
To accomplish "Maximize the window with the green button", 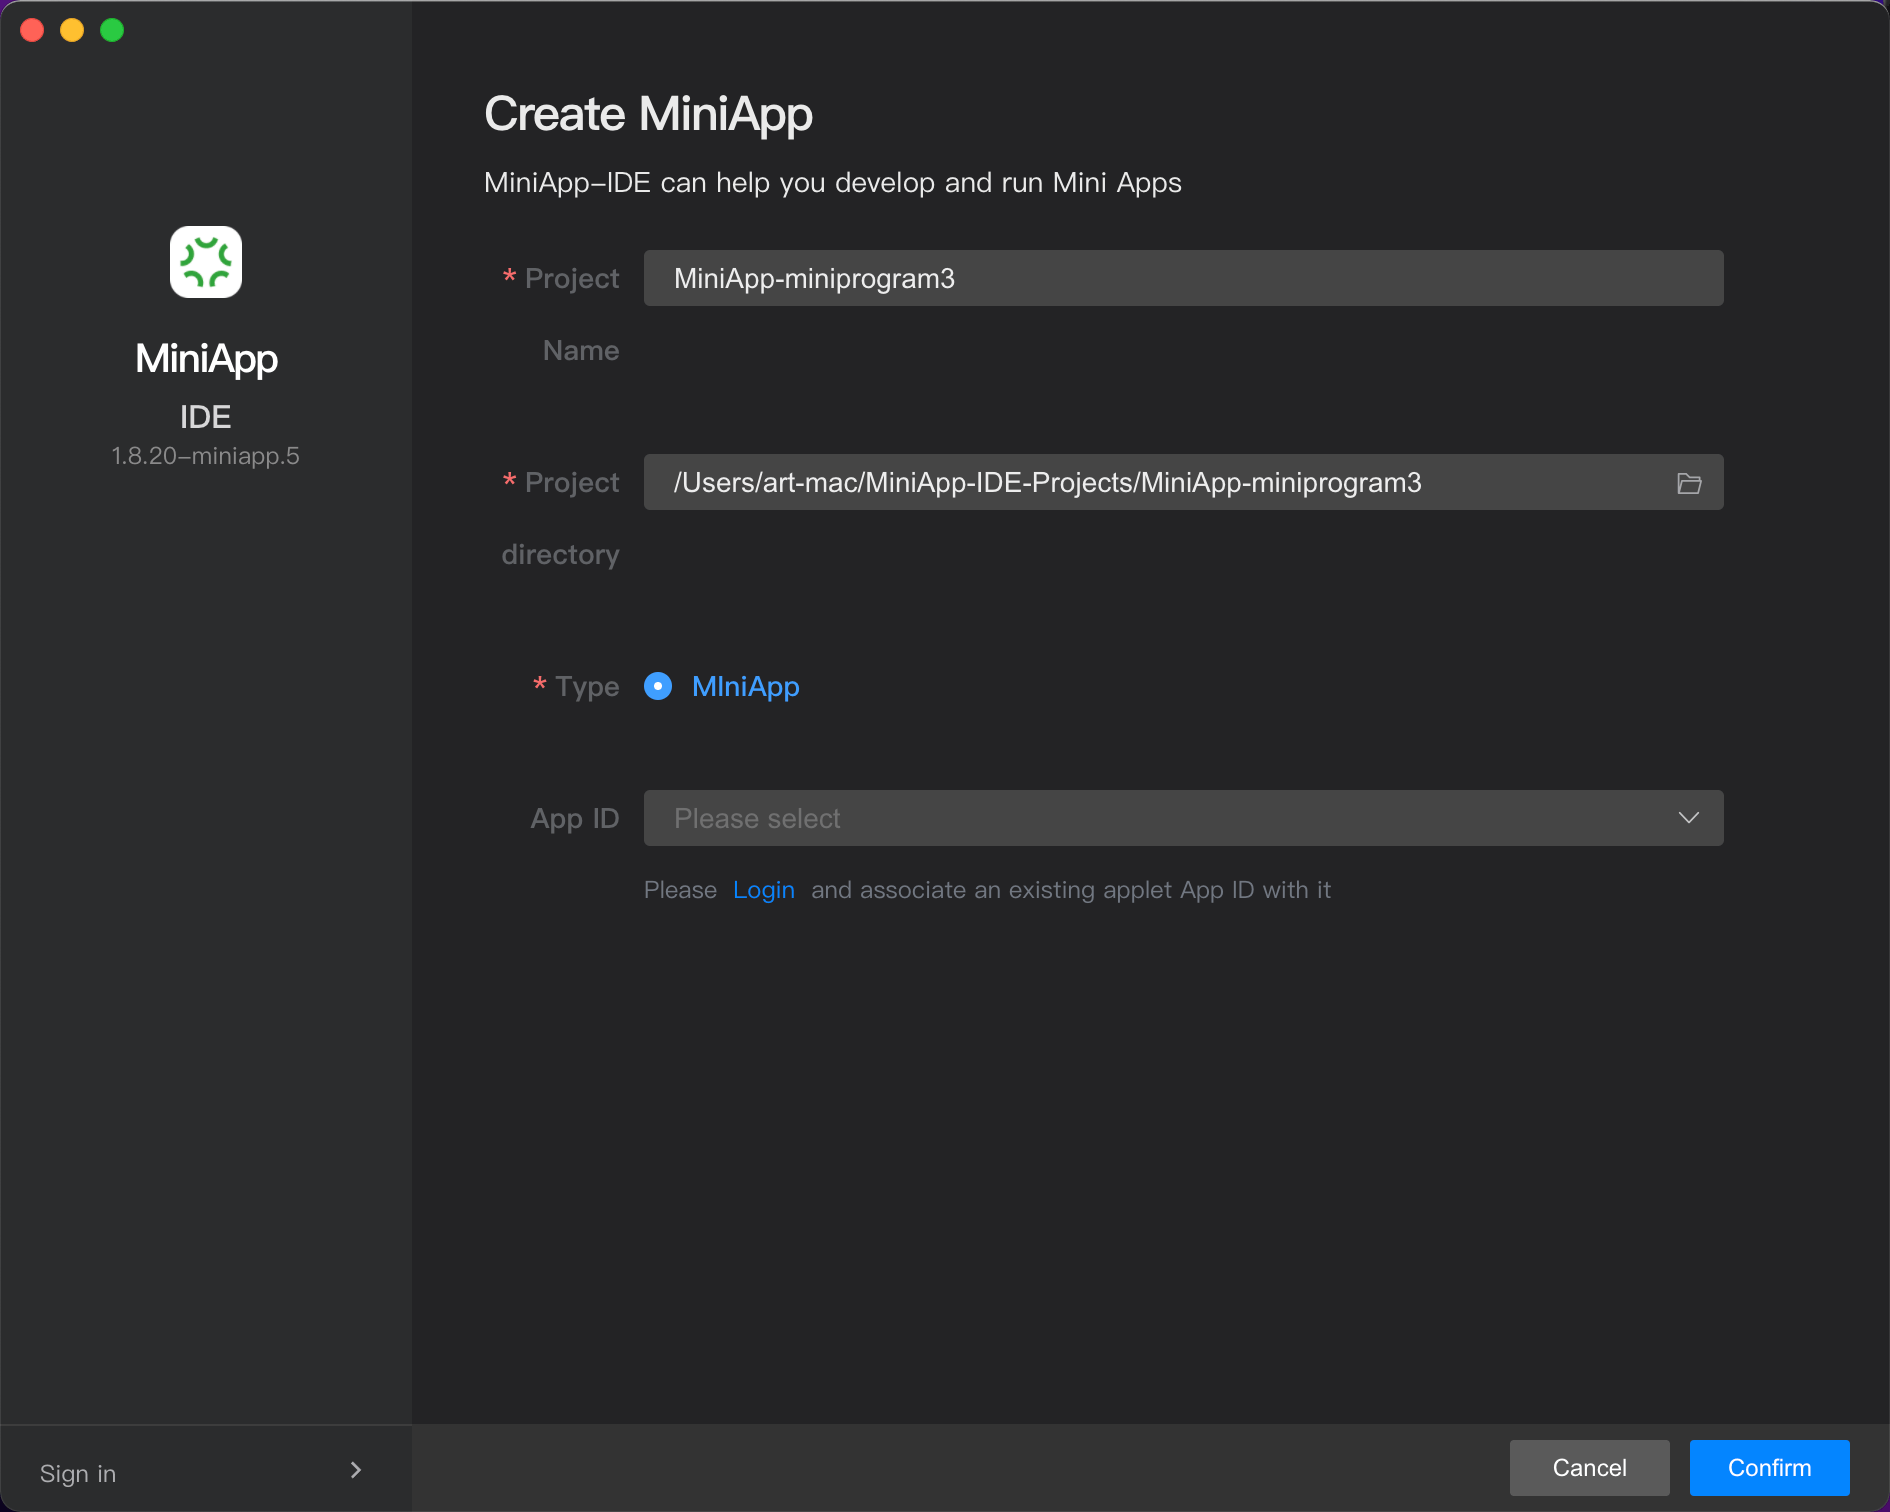I will click(112, 30).
